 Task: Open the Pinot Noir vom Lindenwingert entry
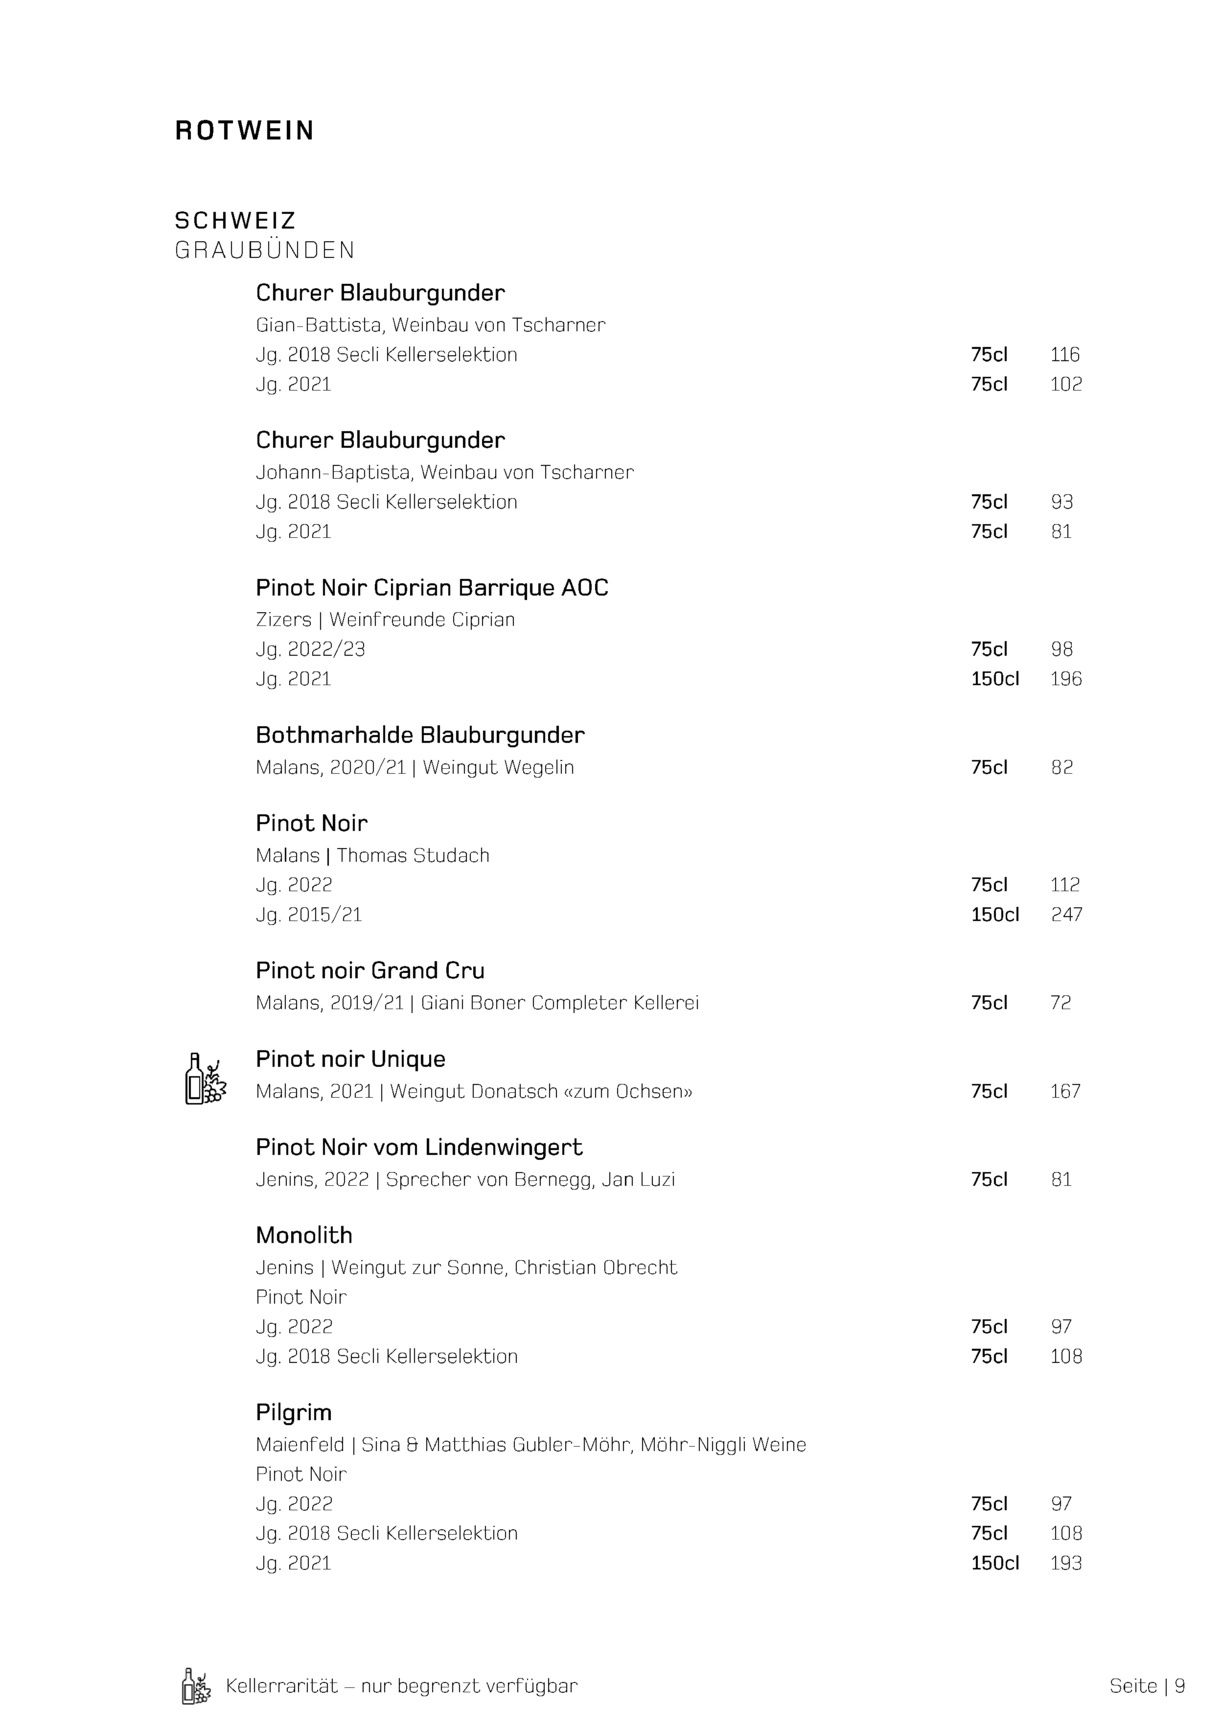click(x=419, y=1148)
